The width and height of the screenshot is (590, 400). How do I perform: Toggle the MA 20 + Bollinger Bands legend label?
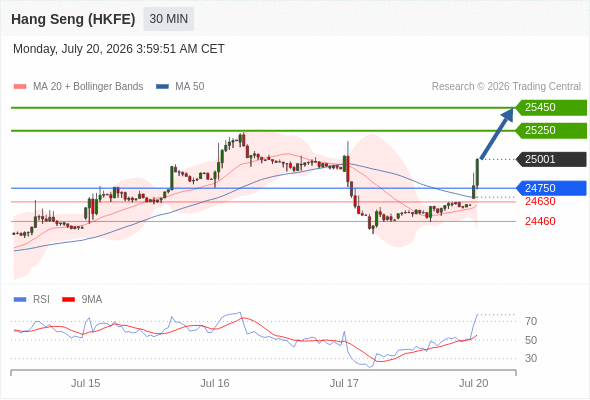coord(88,87)
